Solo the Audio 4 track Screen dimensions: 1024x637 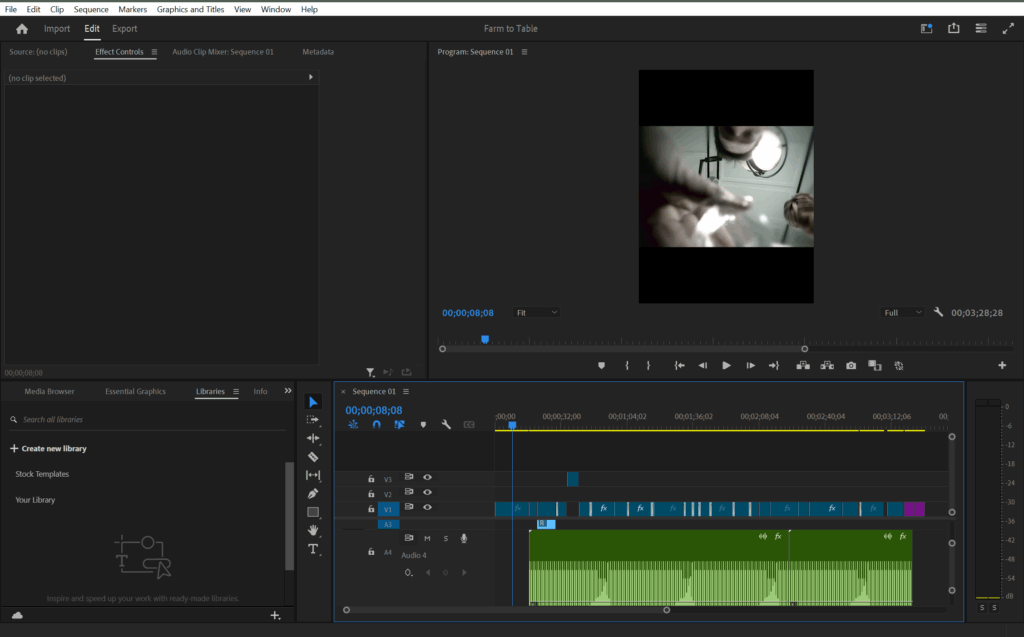point(446,538)
